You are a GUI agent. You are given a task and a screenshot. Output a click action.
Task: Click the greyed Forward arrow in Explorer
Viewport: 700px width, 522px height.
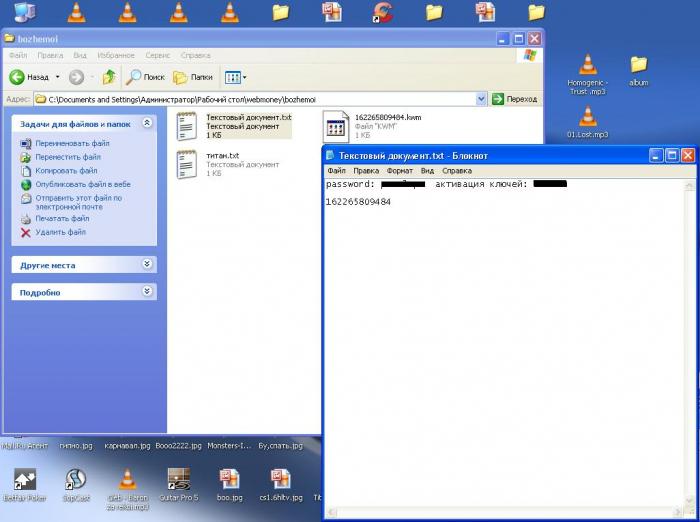click(76, 77)
